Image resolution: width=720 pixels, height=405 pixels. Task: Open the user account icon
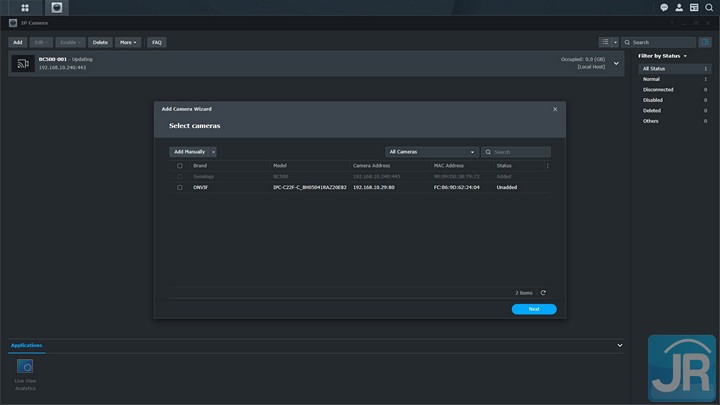tap(679, 7)
